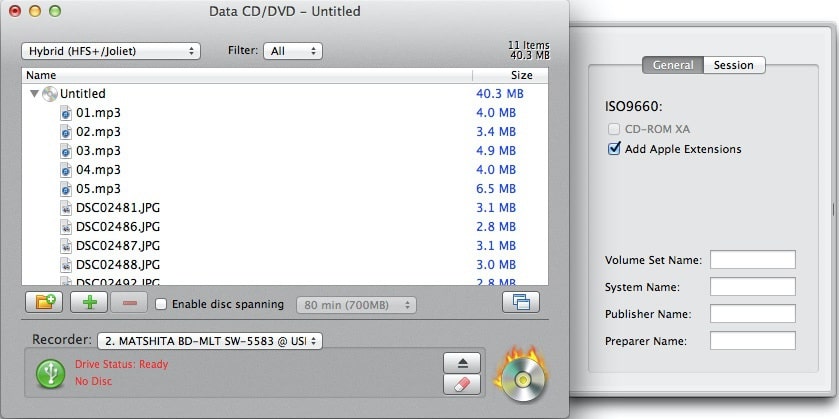Uncheck Add Apple Extensions
The image size is (839, 419).
(614, 149)
